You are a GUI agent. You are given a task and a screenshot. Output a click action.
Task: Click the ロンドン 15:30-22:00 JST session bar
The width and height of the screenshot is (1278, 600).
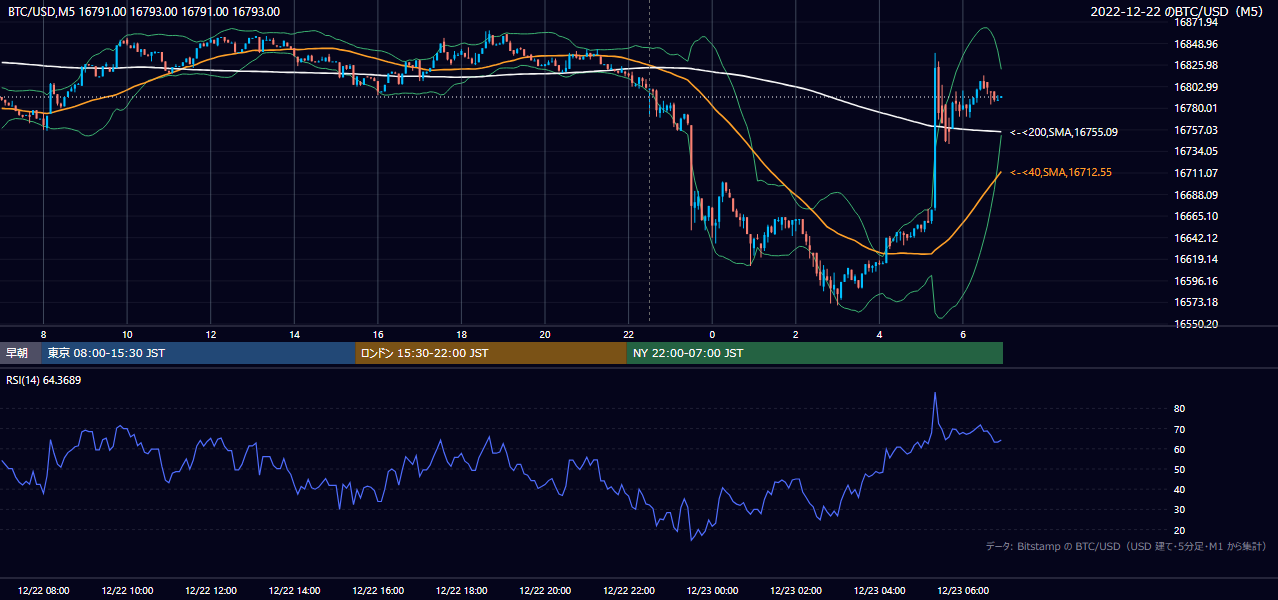coord(491,353)
